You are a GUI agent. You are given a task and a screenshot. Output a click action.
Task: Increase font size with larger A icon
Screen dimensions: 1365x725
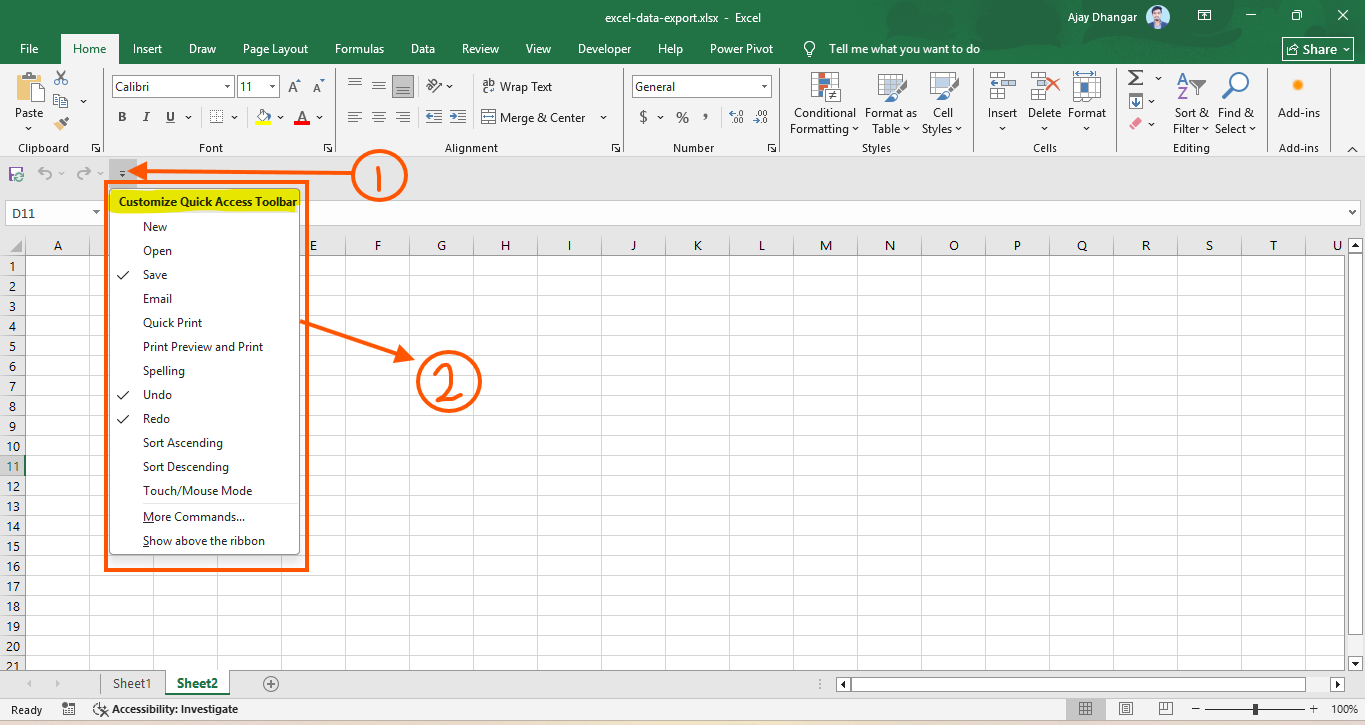pos(295,87)
